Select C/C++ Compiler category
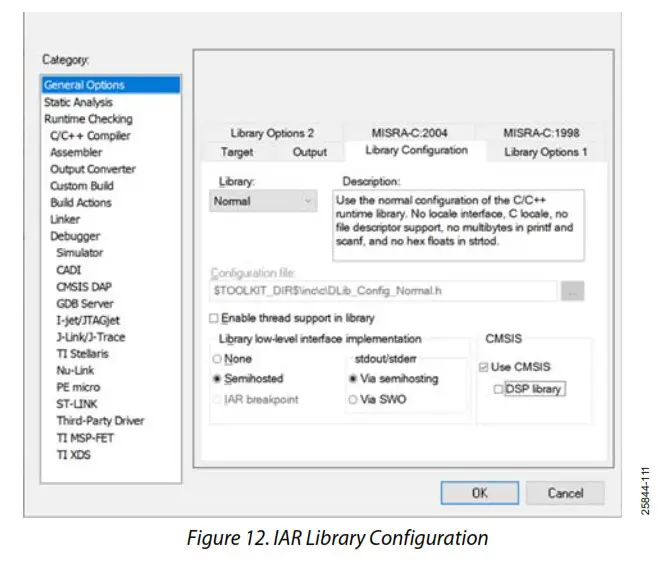Screen dimensions: 664x561 [x=90, y=136]
